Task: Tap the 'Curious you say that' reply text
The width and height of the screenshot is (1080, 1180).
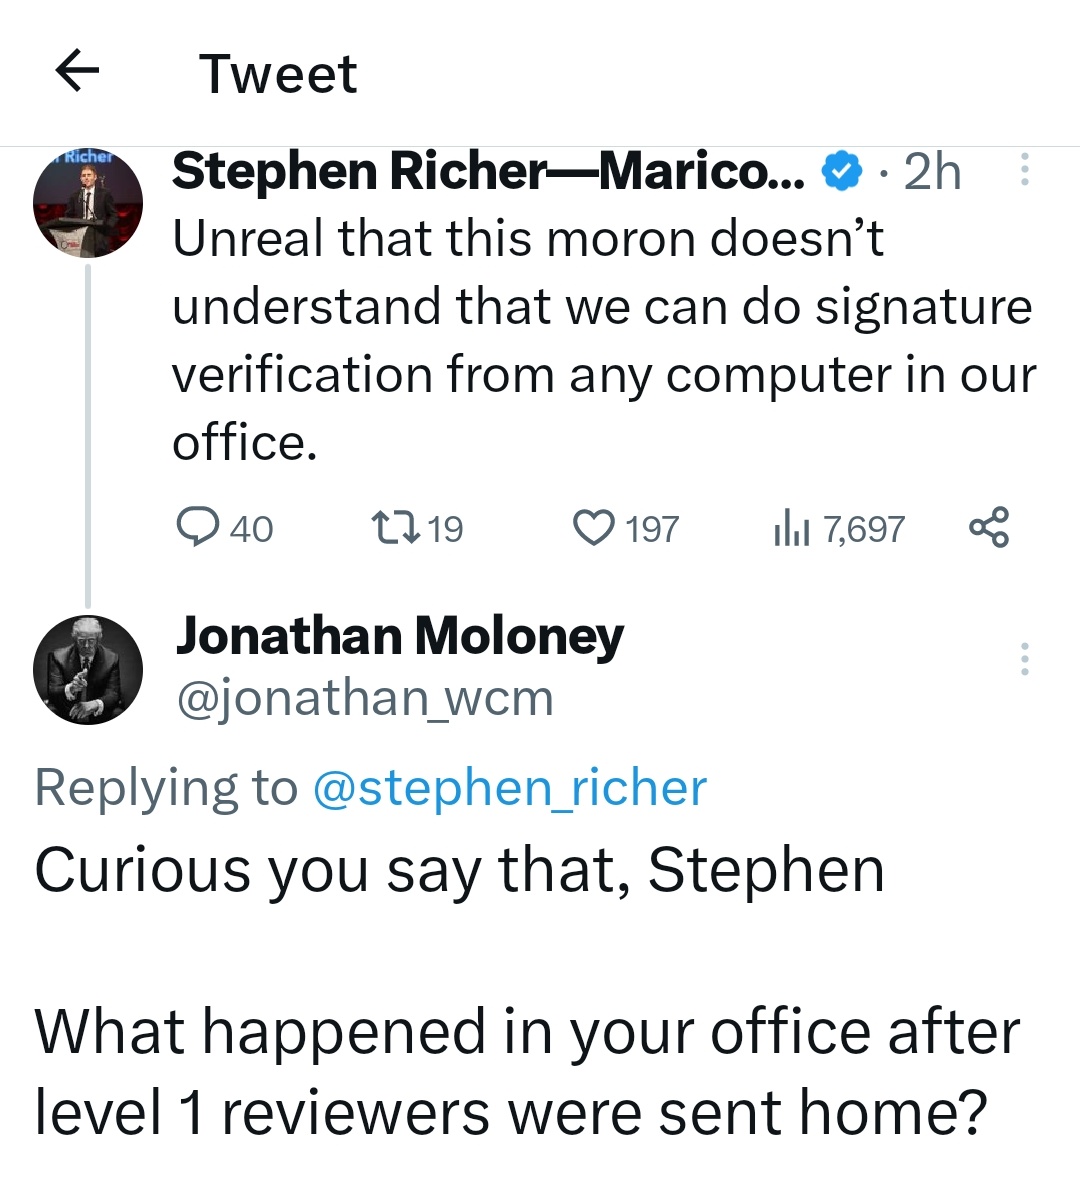Action: click(x=459, y=871)
